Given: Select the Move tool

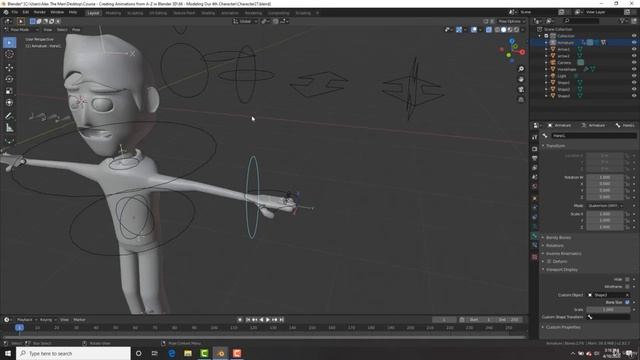Looking at the screenshot, I should coord(9,67).
